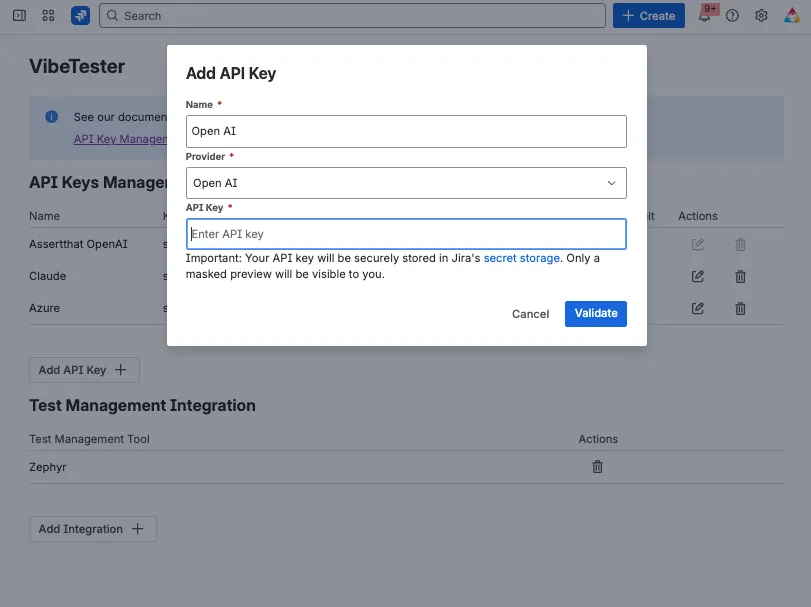Open the app switcher grid icon

(x=48, y=16)
